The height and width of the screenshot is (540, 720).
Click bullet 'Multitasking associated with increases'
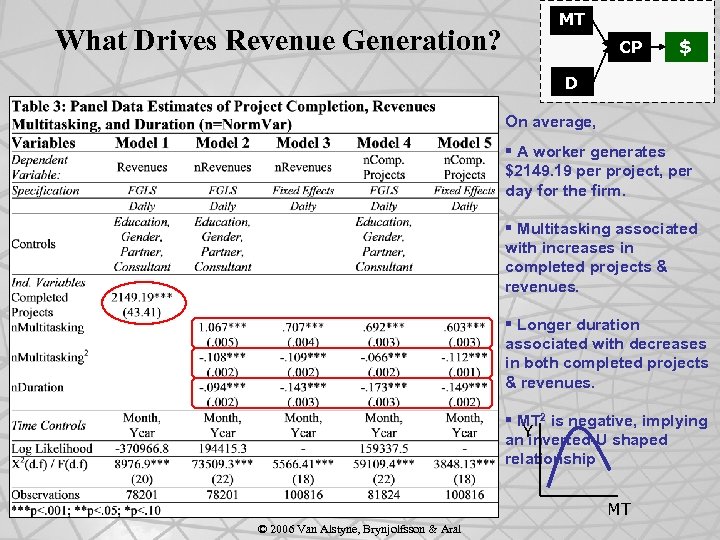pos(601,258)
